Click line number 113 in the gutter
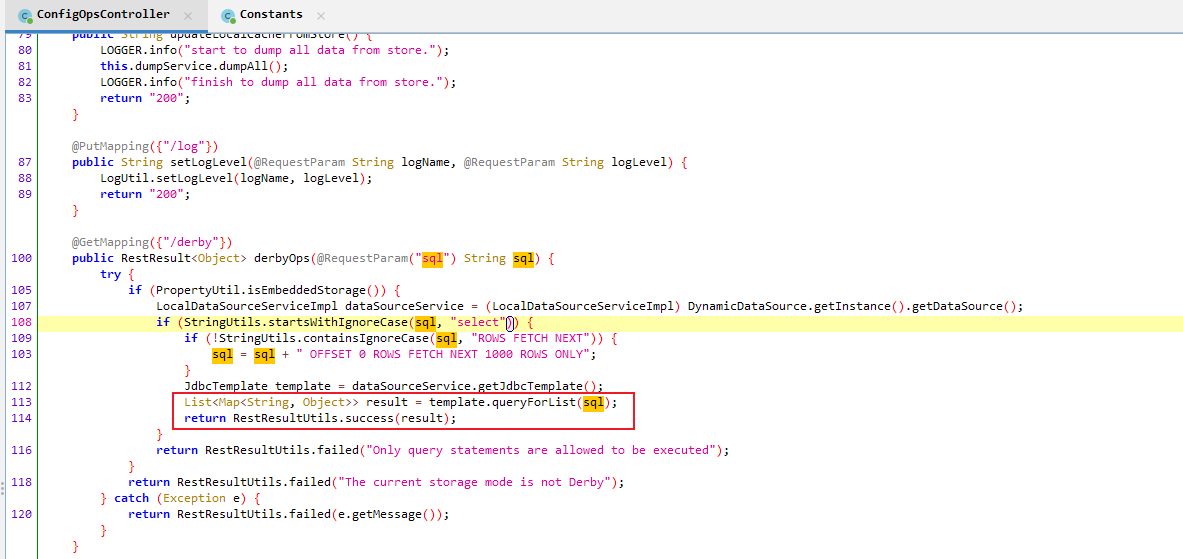The height and width of the screenshot is (559, 1183). pos(21,403)
